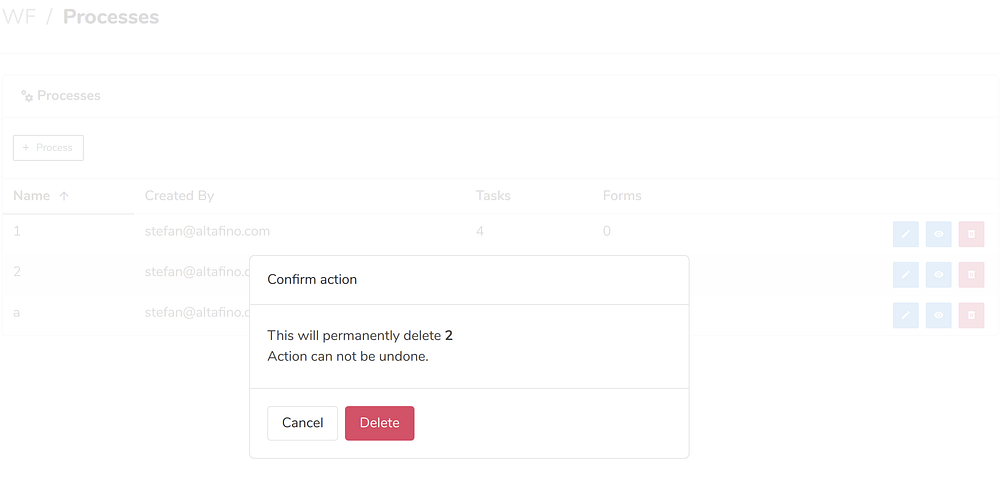Click the view eye icon for process 1

[x=938, y=234]
